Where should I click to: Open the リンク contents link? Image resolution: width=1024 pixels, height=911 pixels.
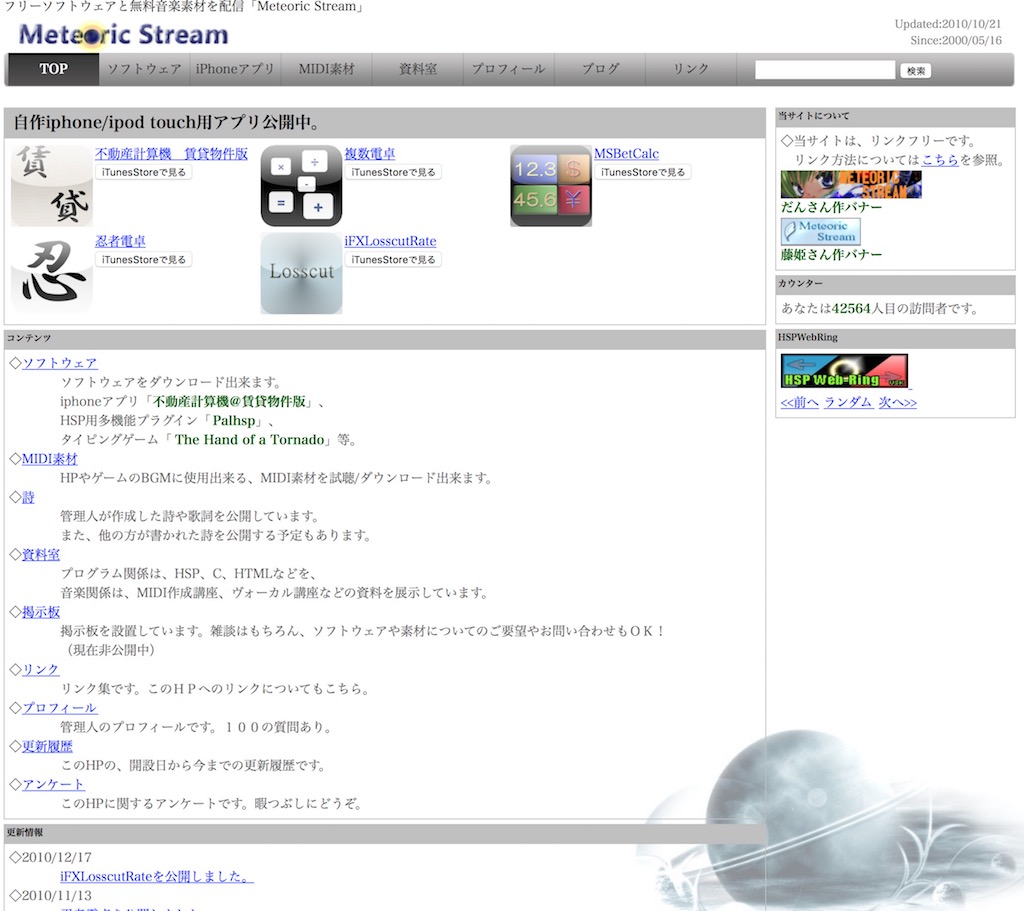[x=40, y=669]
